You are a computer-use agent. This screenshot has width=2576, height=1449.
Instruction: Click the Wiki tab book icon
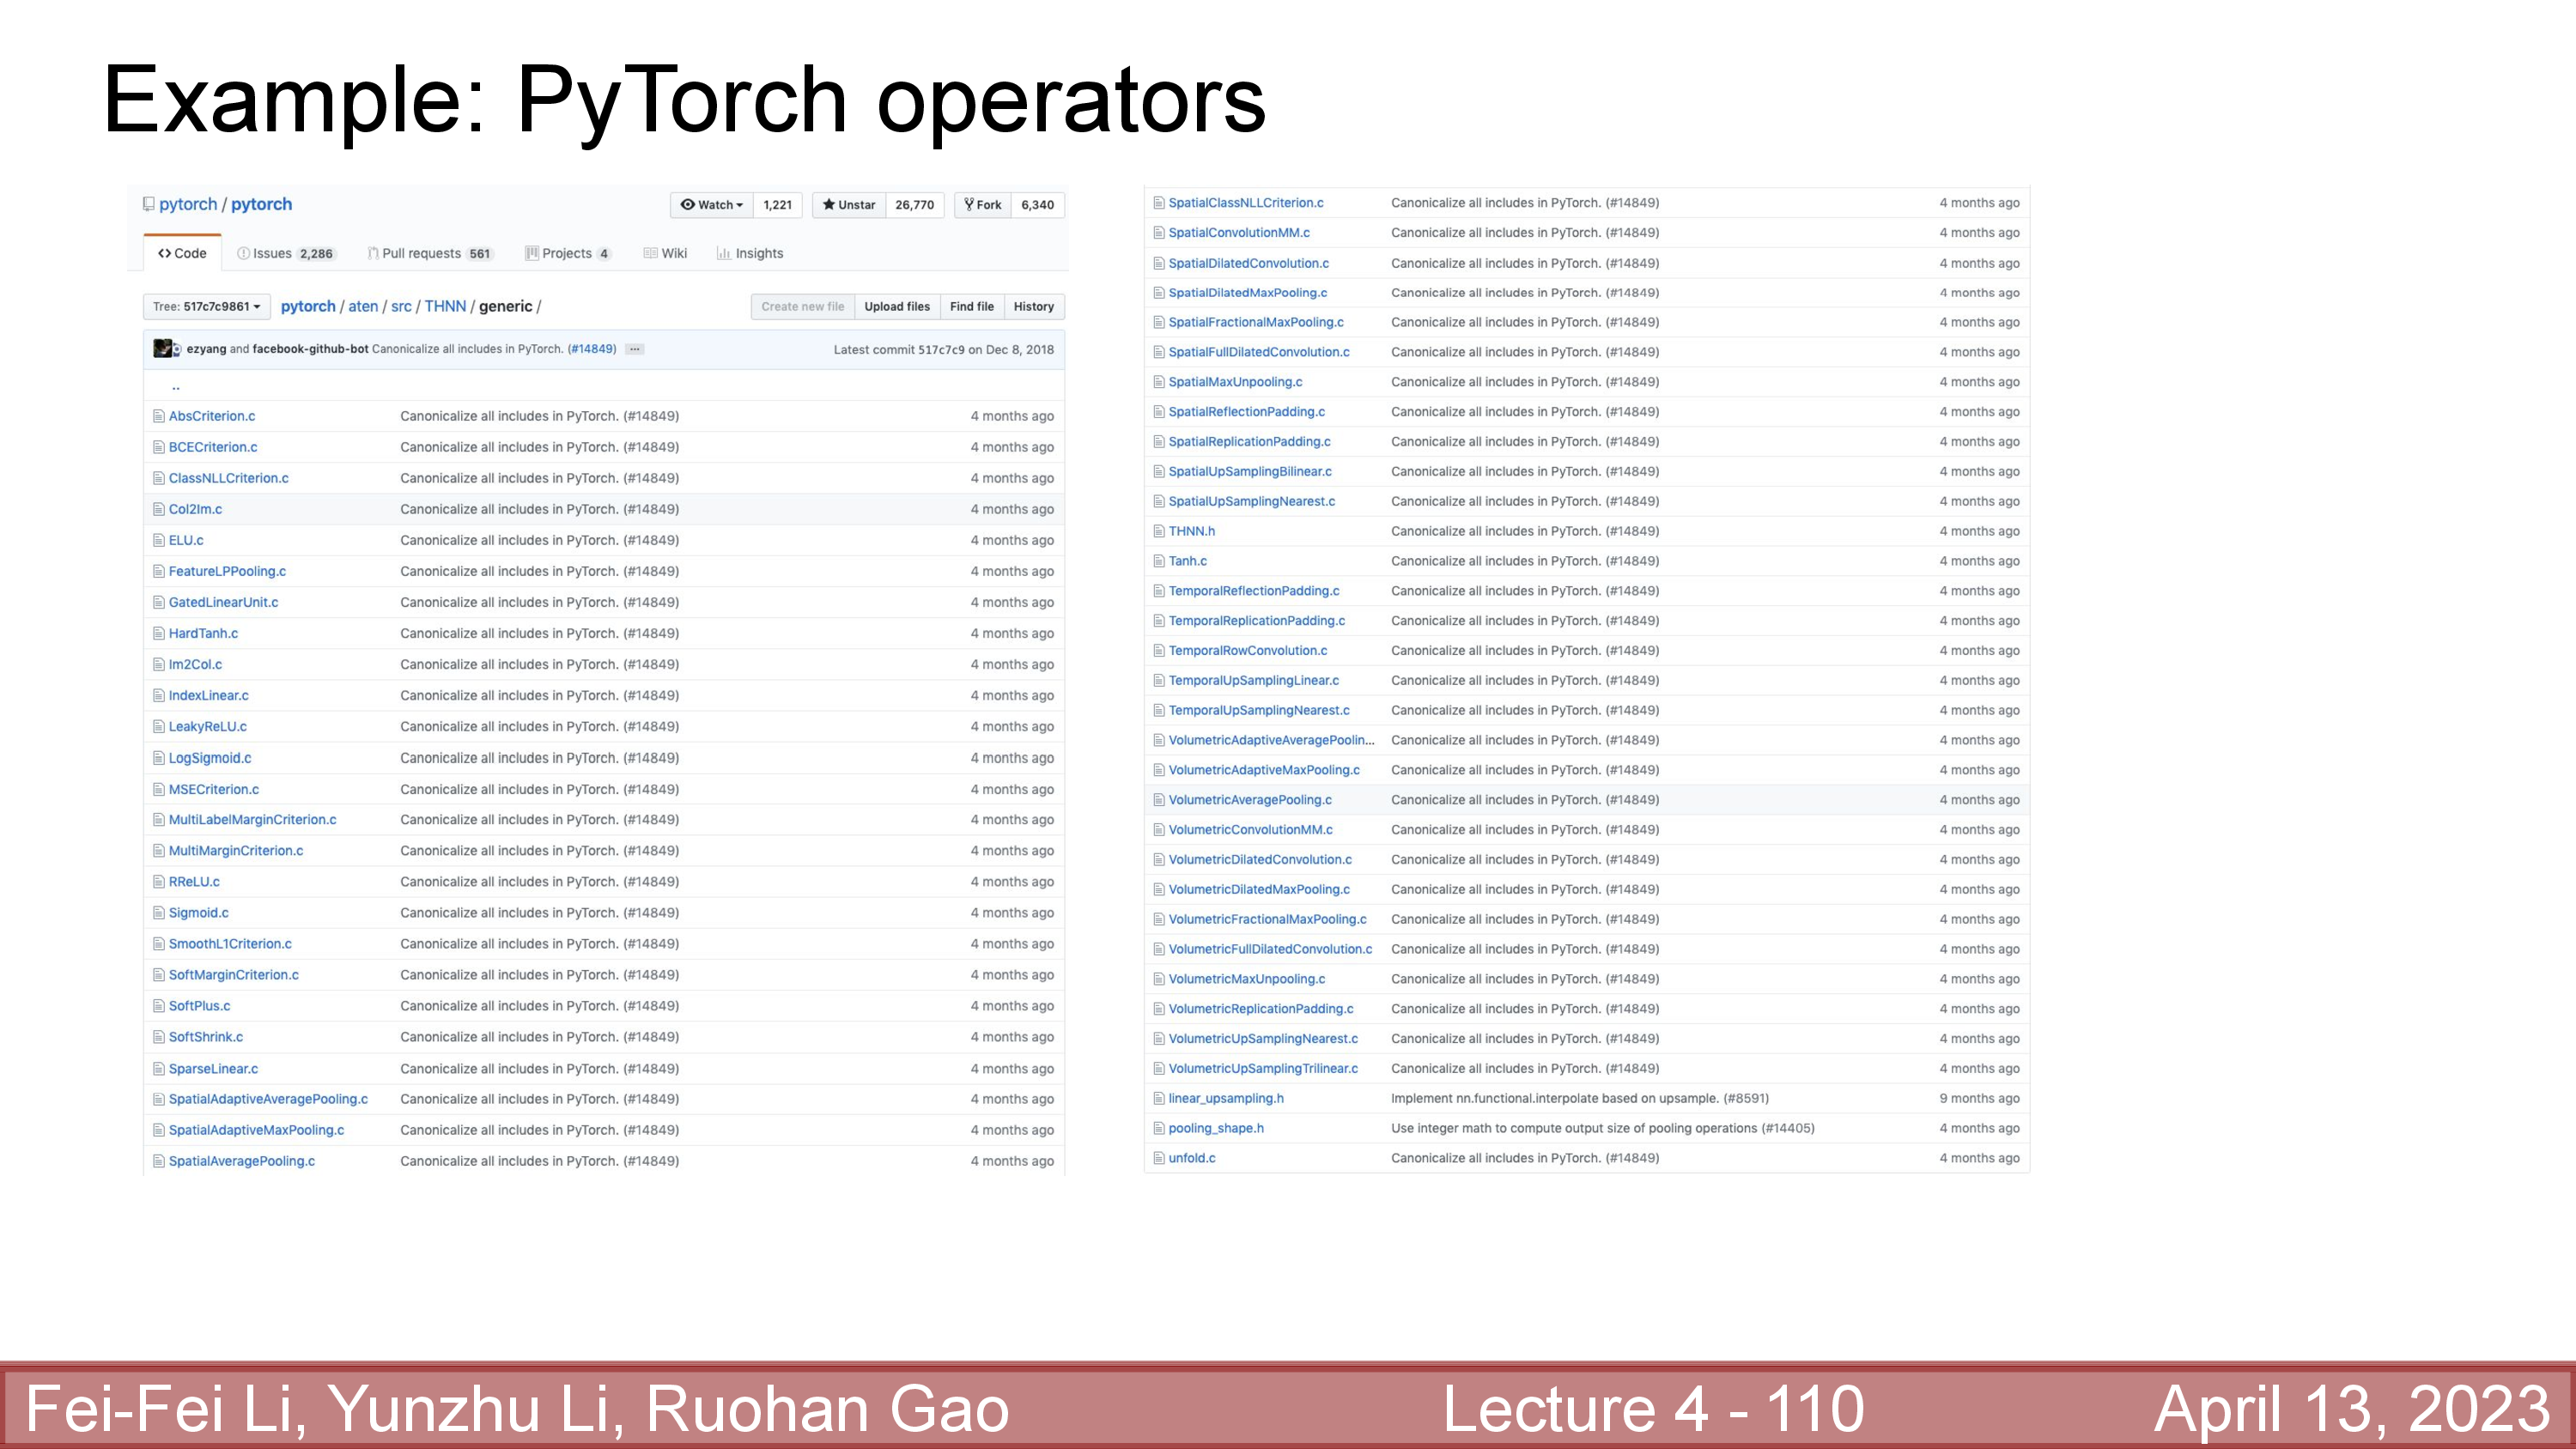tap(650, 253)
